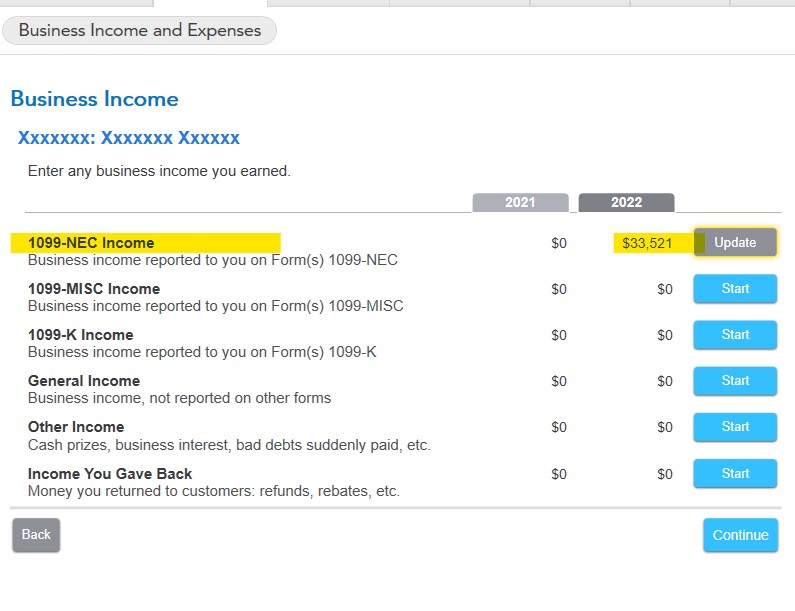
Task: Click the 1099-NEC Income row title
Action: pyautogui.click(x=91, y=243)
